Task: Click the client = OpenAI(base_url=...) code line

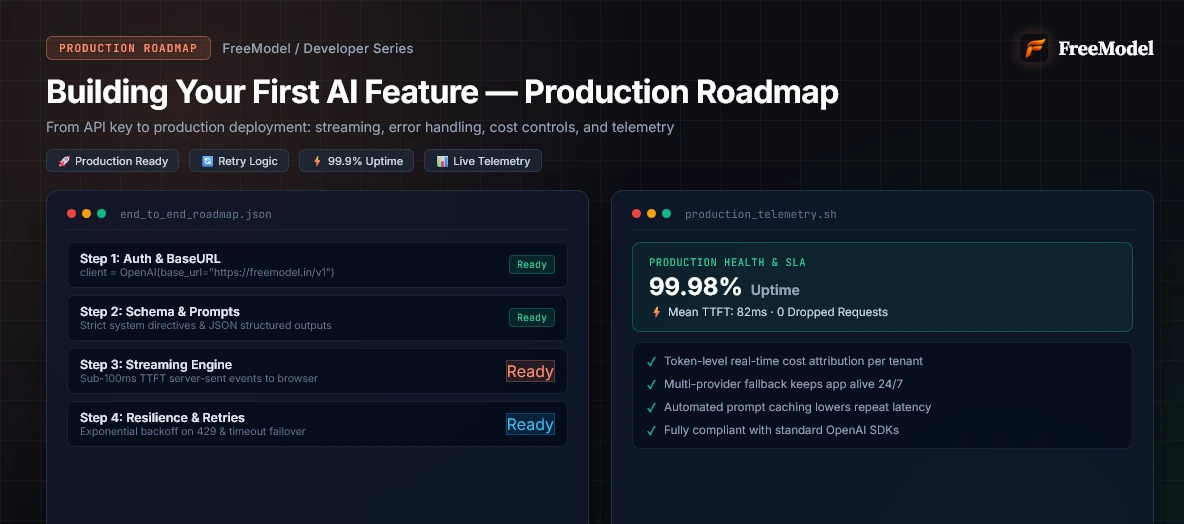Action: [x=207, y=272]
